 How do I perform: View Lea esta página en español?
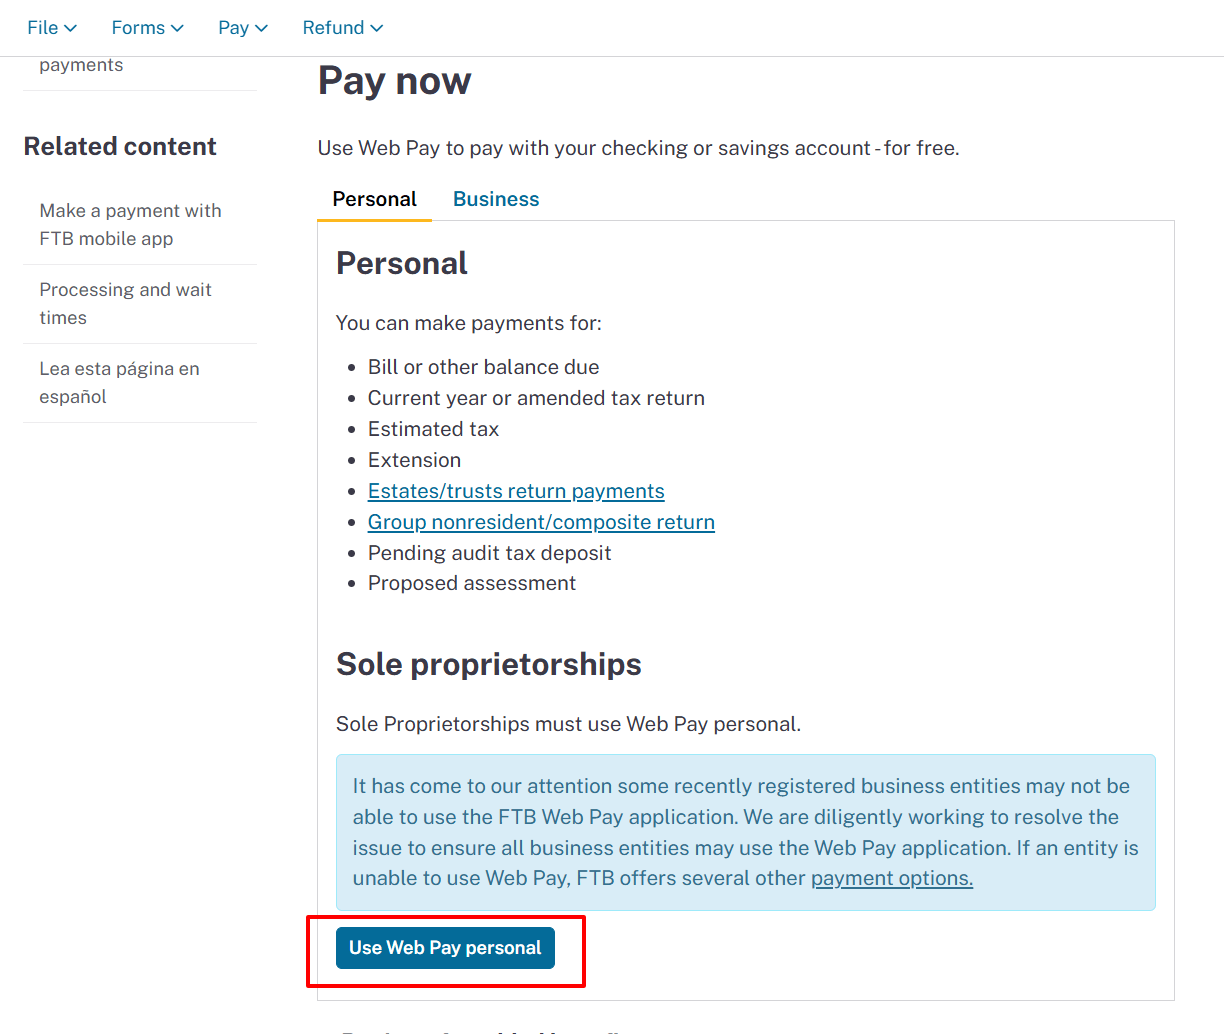click(x=119, y=383)
